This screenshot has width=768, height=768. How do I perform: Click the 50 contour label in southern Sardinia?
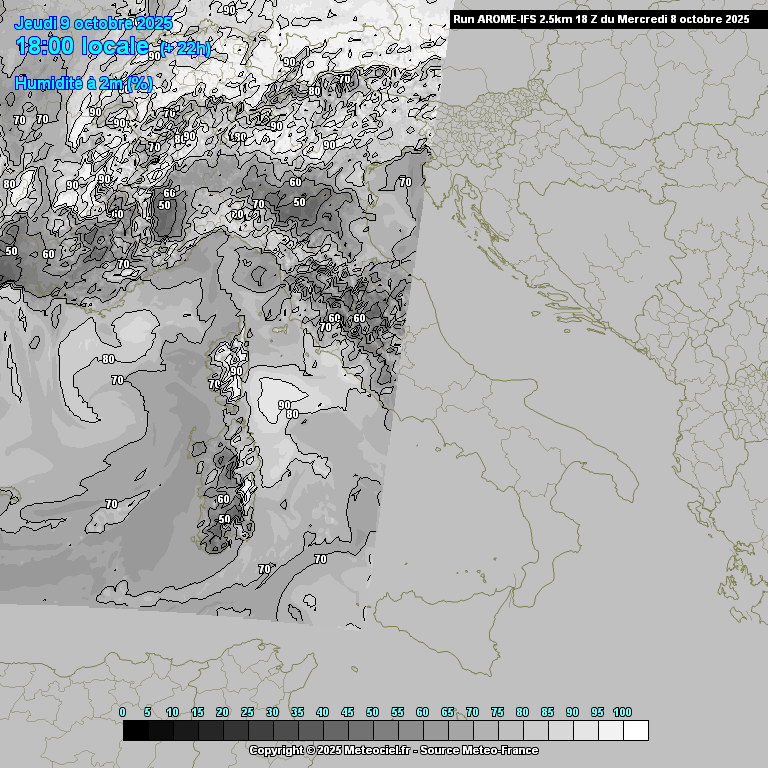click(225, 520)
